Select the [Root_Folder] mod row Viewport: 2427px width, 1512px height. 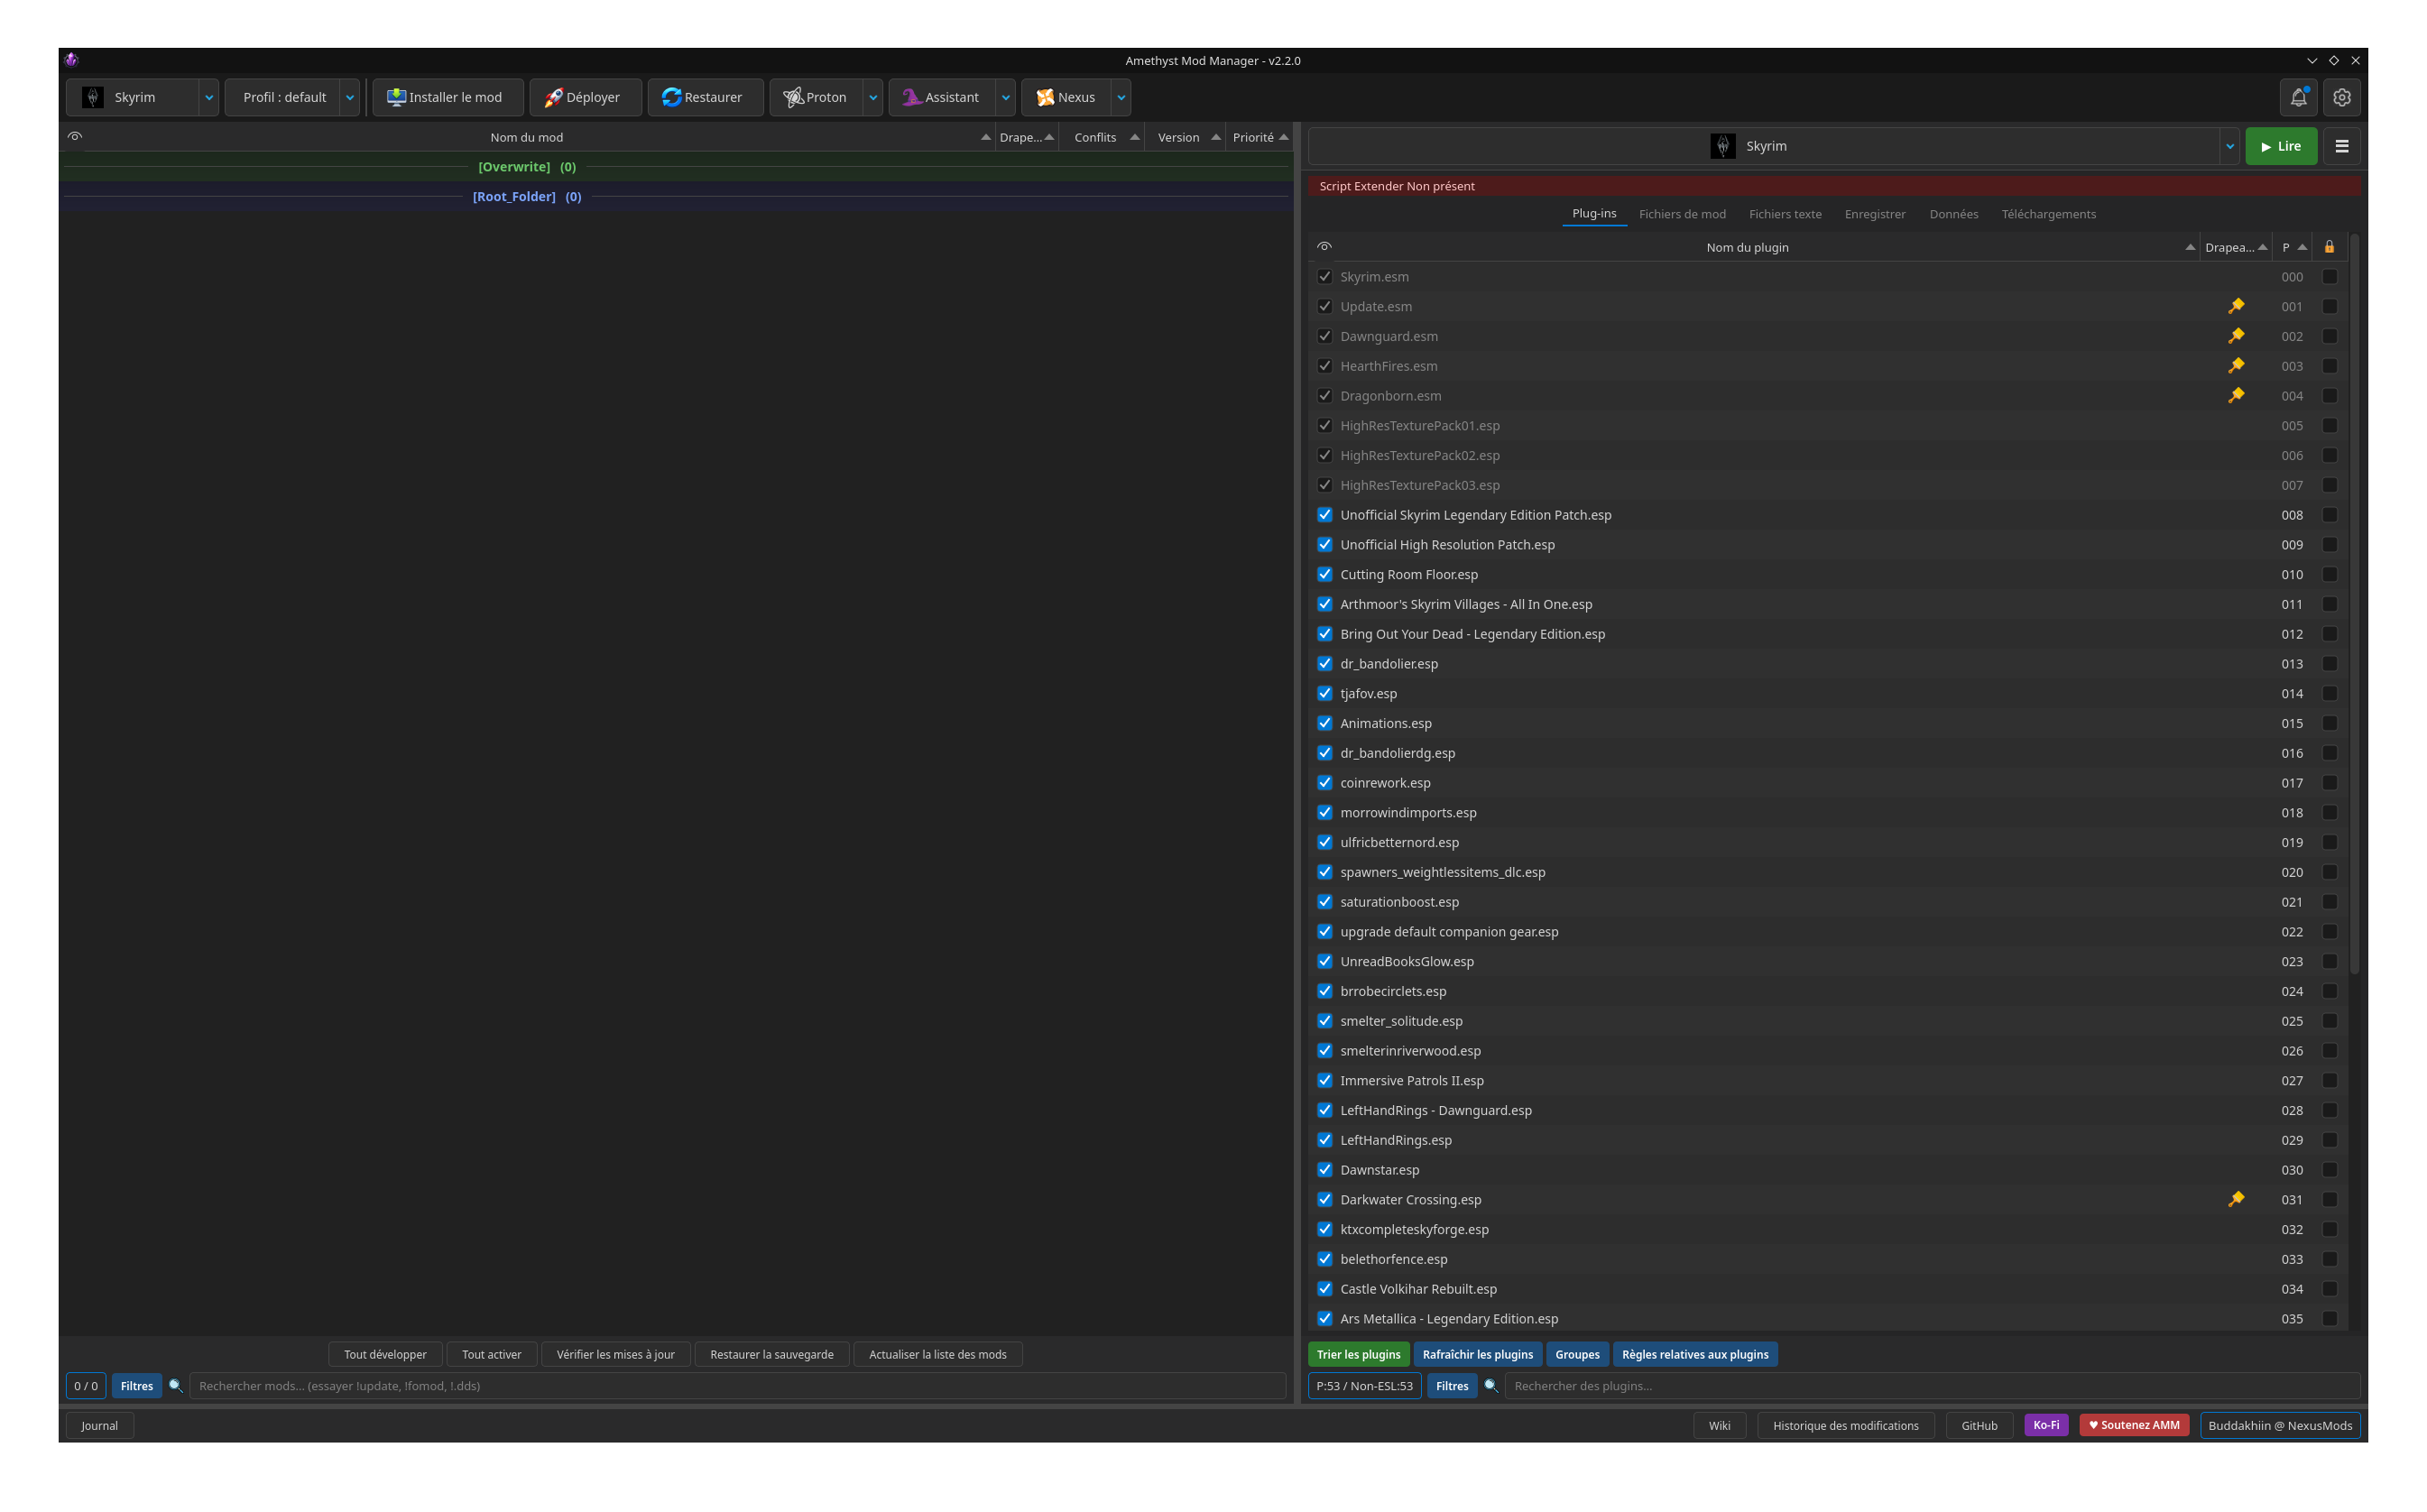click(676, 197)
